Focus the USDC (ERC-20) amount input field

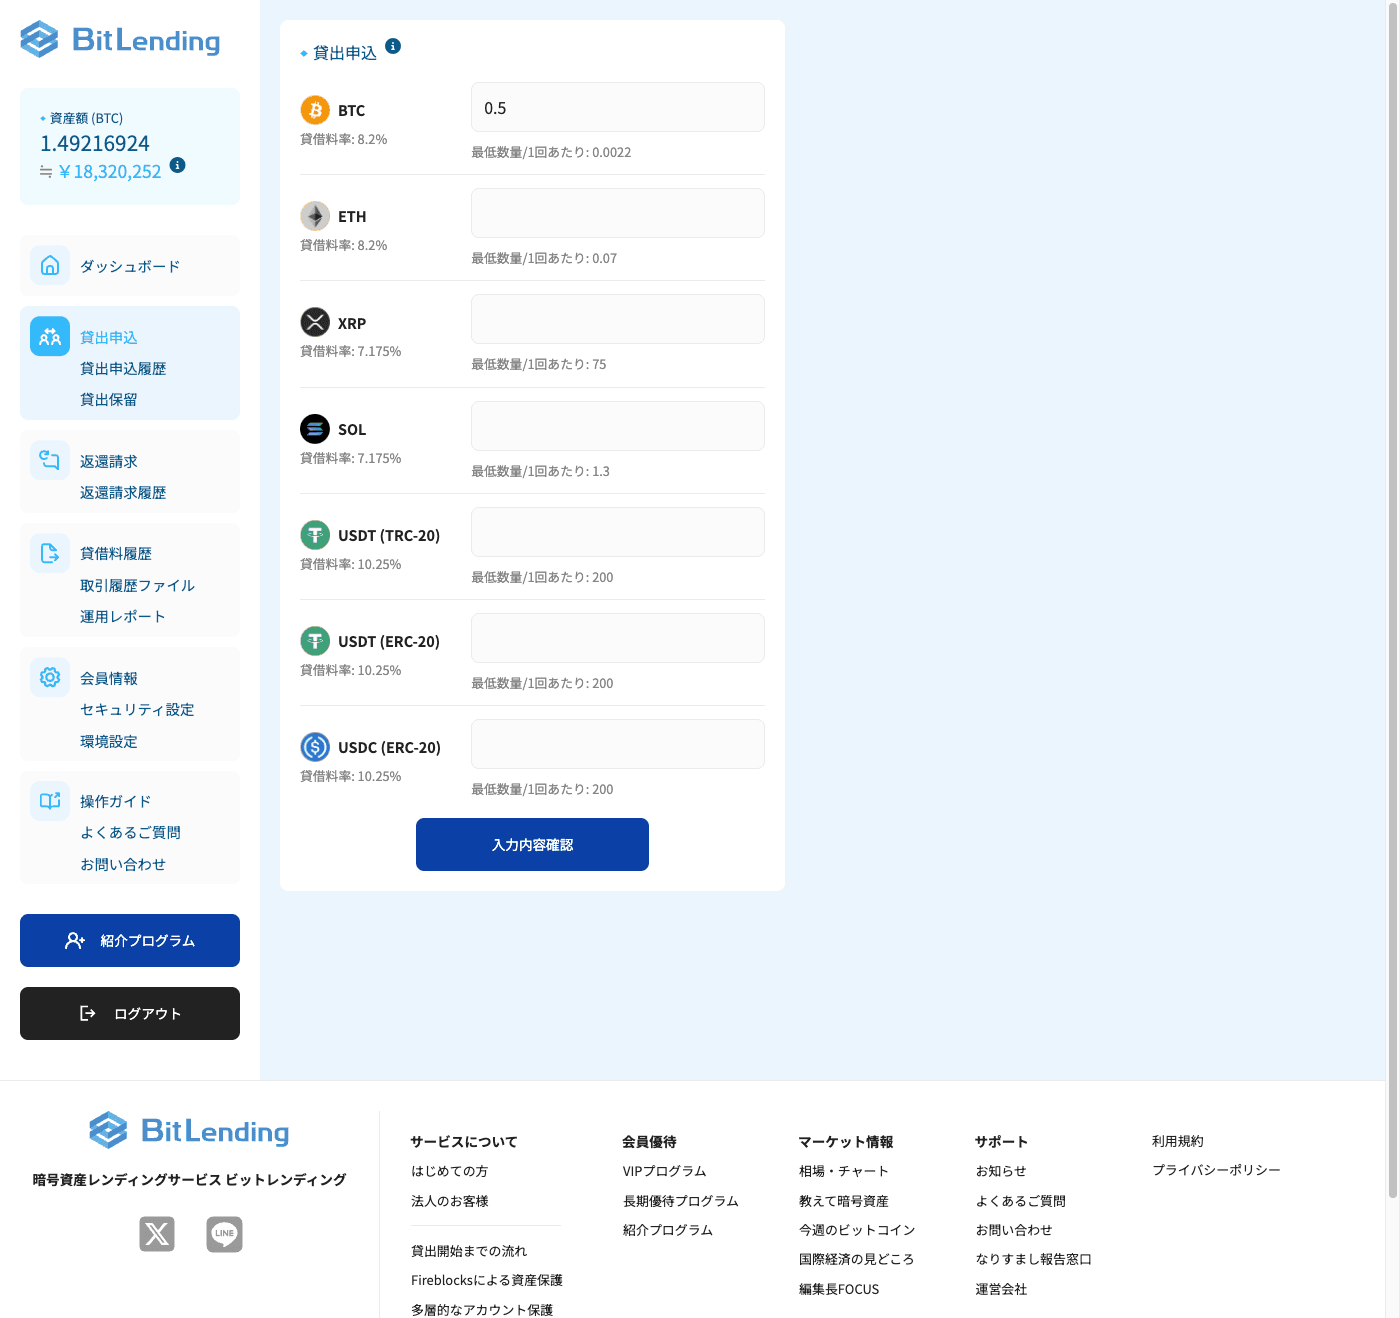coord(618,744)
